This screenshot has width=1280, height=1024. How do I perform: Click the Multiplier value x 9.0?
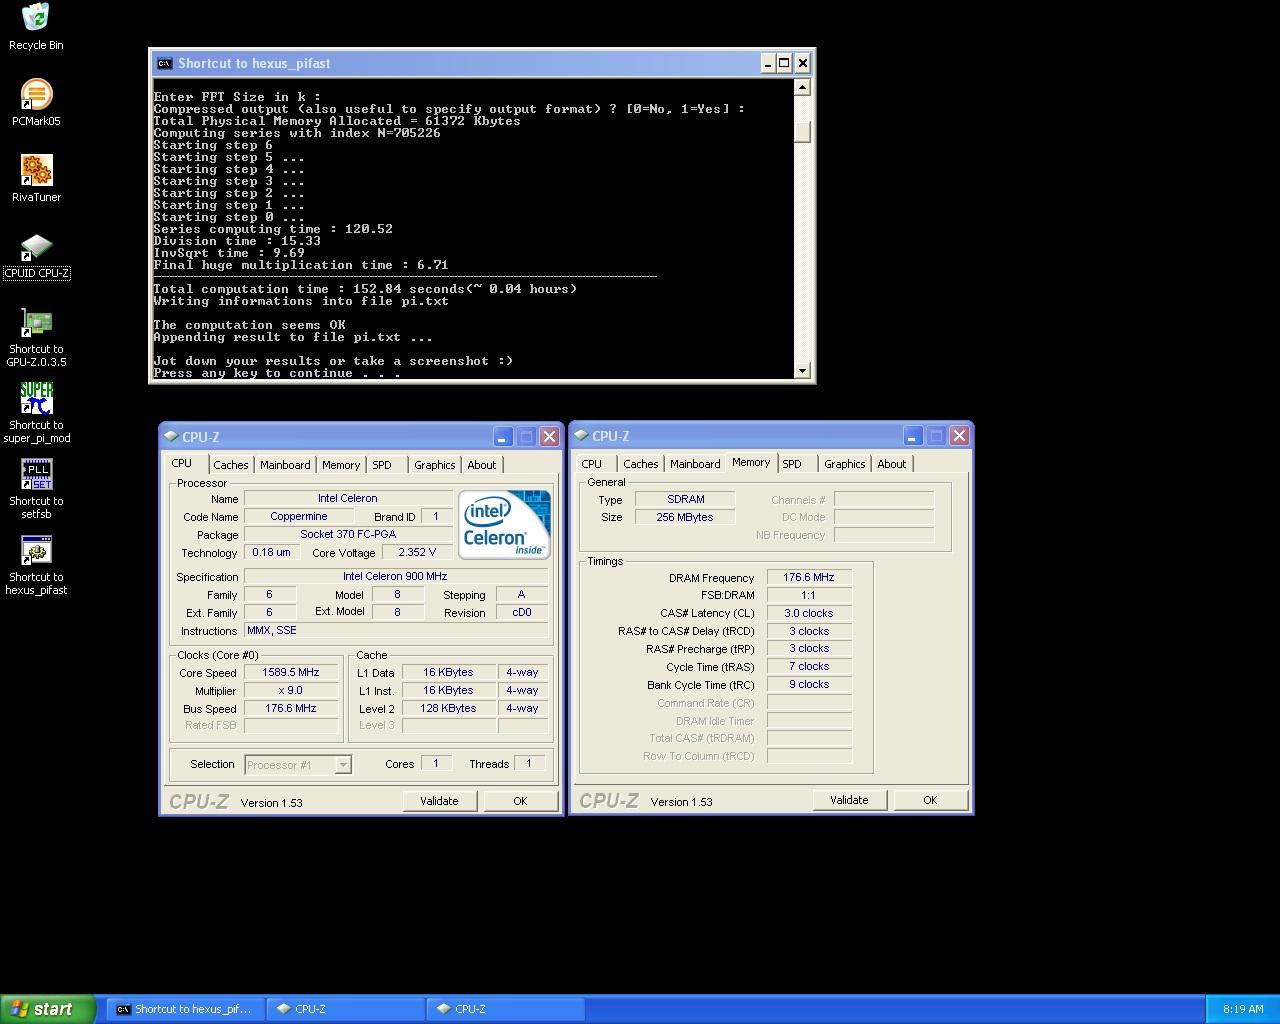click(291, 691)
